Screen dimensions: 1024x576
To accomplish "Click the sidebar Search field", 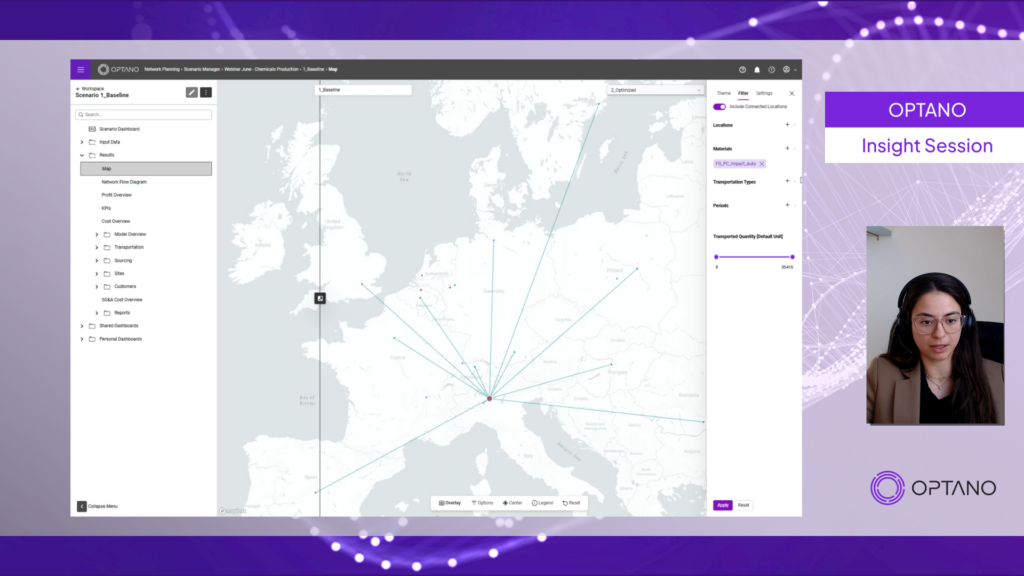I will (144, 114).
